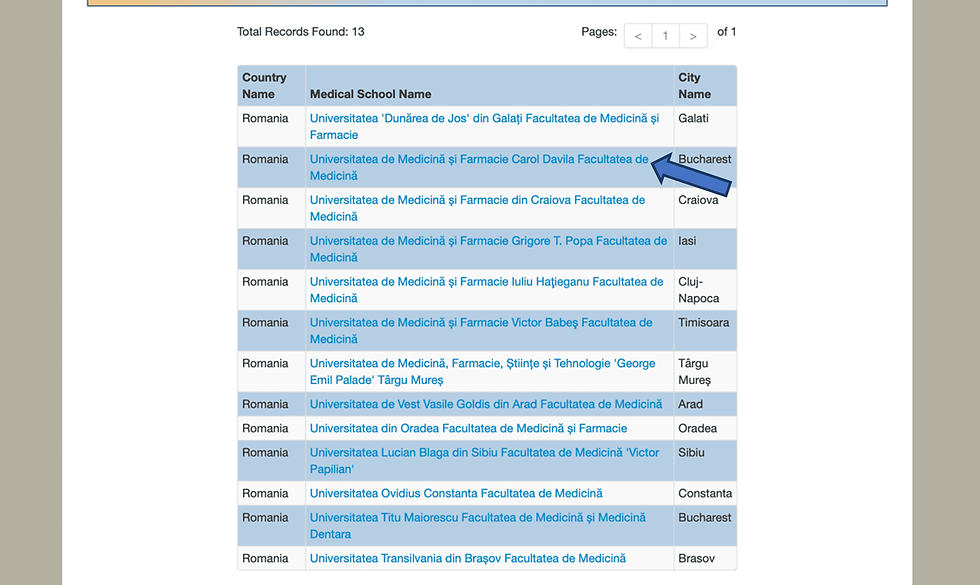Image resolution: width=980 pixels, height=585 pixels.
Task: Open Grigore T. Popa school link
Action: (488, 249)
